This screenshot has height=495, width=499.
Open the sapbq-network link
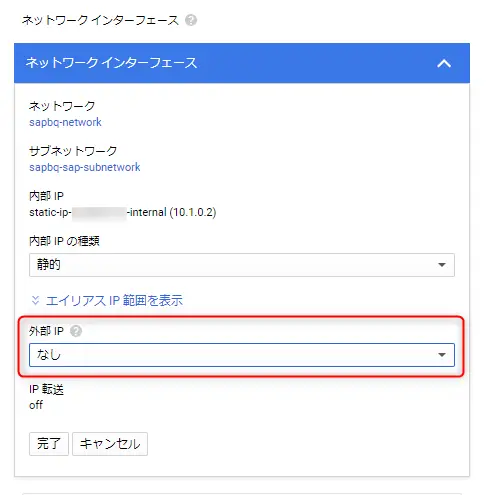coord(65,122)
